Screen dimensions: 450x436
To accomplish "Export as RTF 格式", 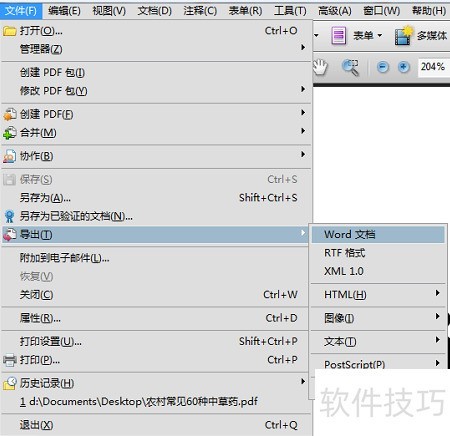I will click(378, 253).
